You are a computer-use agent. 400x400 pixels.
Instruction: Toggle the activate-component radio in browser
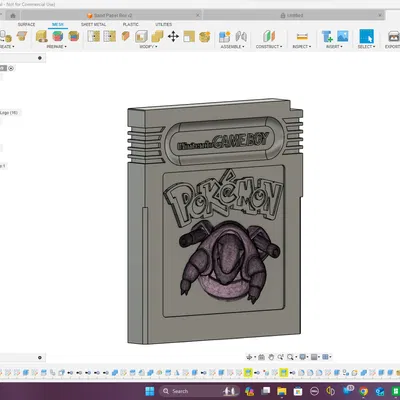[11, 68]
